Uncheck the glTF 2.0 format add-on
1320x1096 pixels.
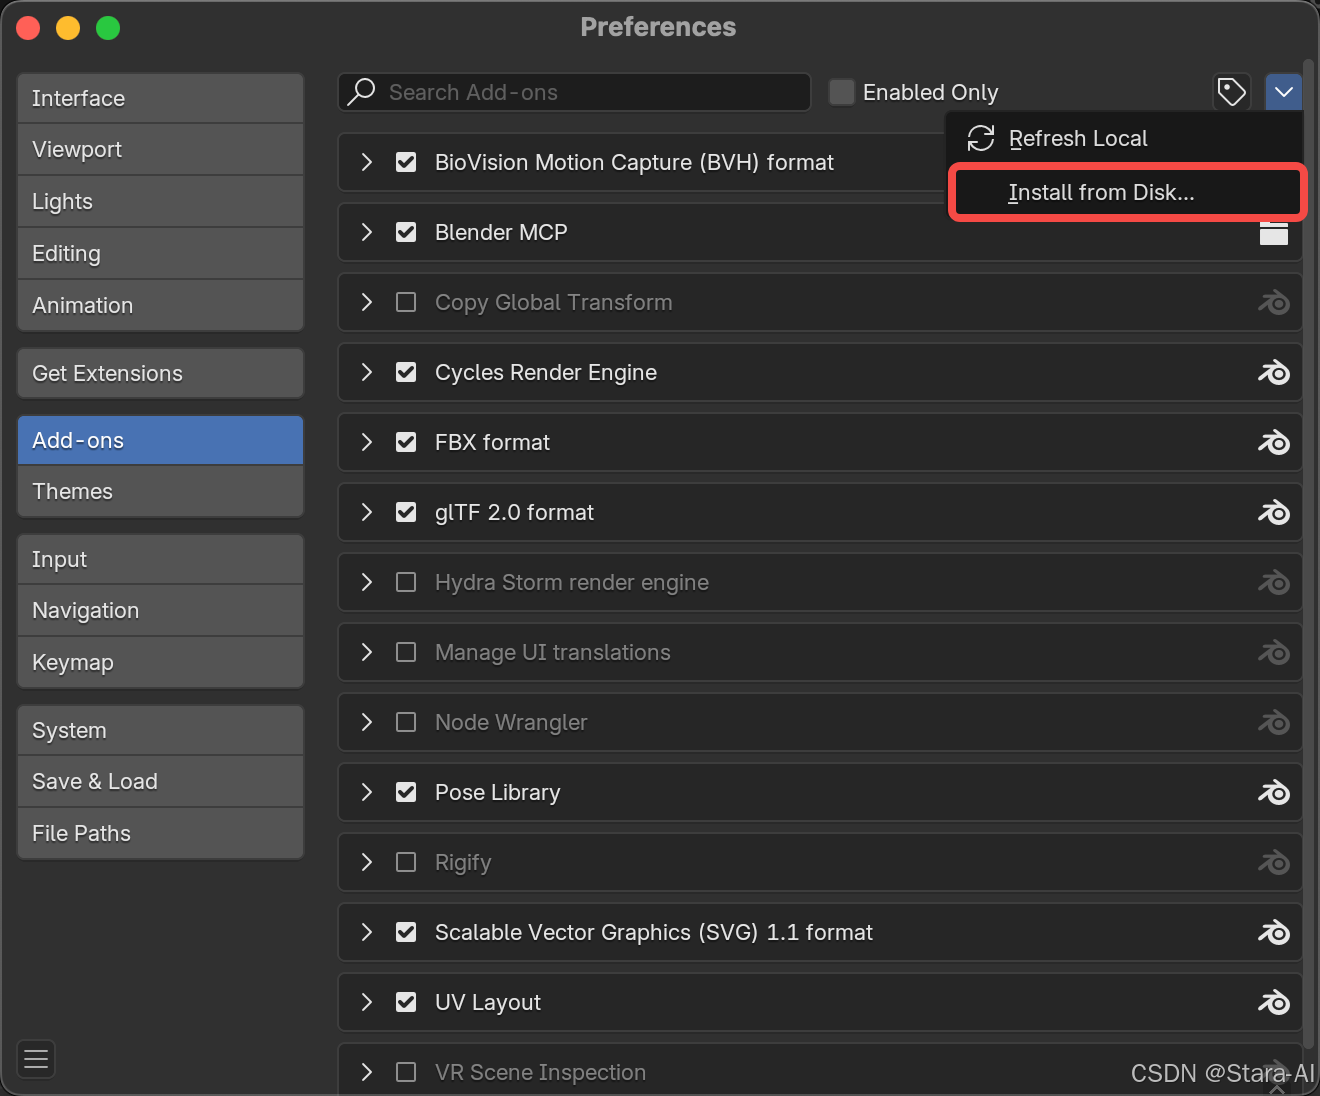click(406, 512)
